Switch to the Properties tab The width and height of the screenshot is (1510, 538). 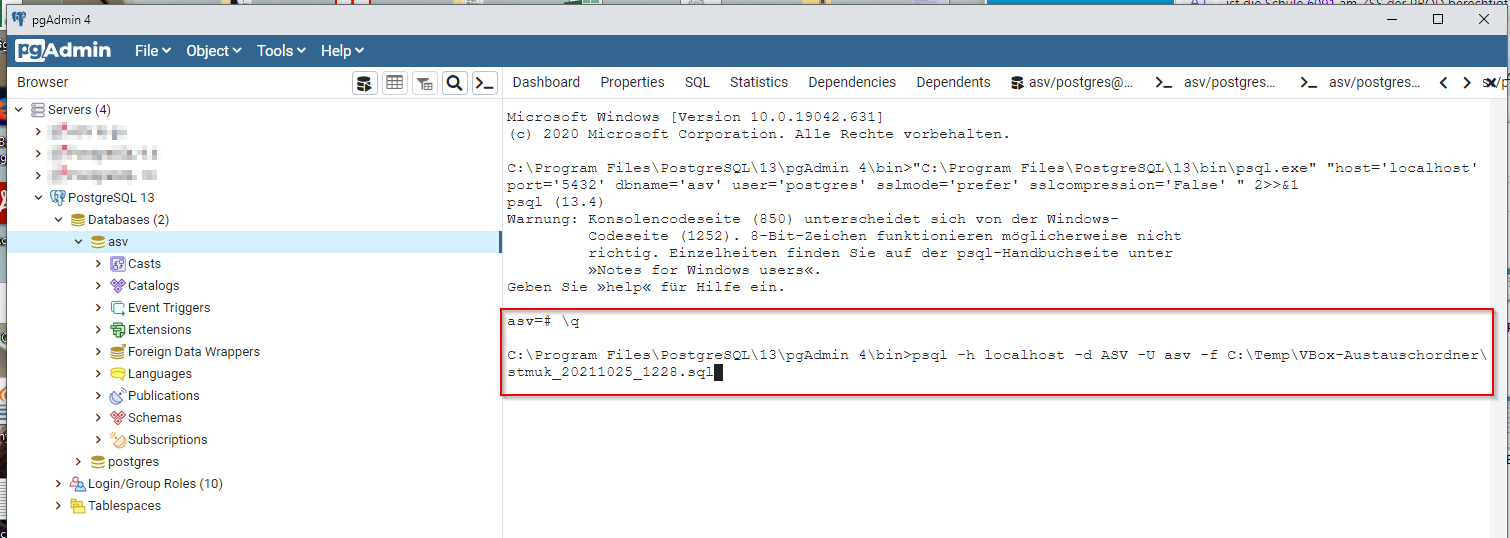click(x=632, y=82)
